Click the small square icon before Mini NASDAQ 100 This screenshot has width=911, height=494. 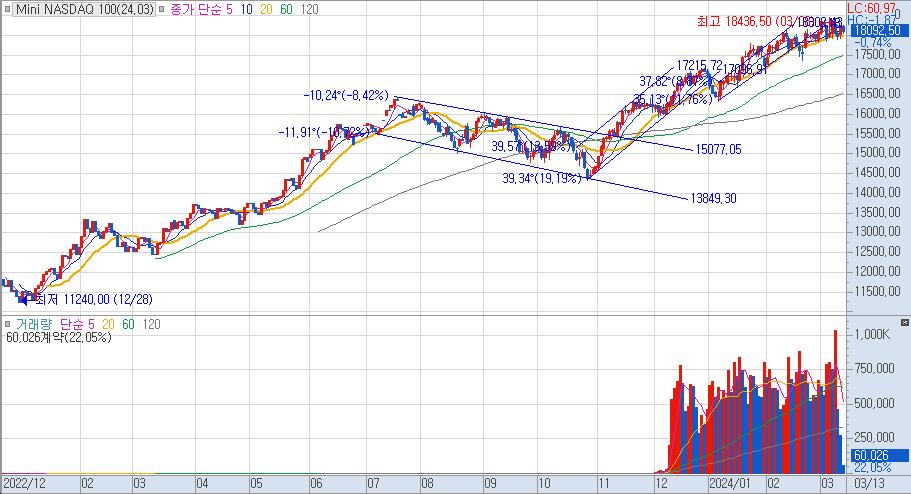(8, 9)
